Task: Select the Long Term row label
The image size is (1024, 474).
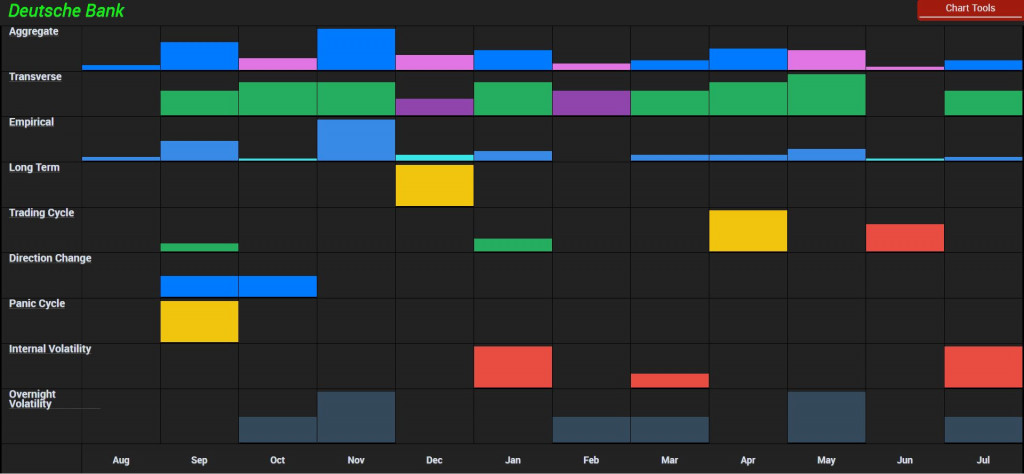Action: click(x=34, y=168)
